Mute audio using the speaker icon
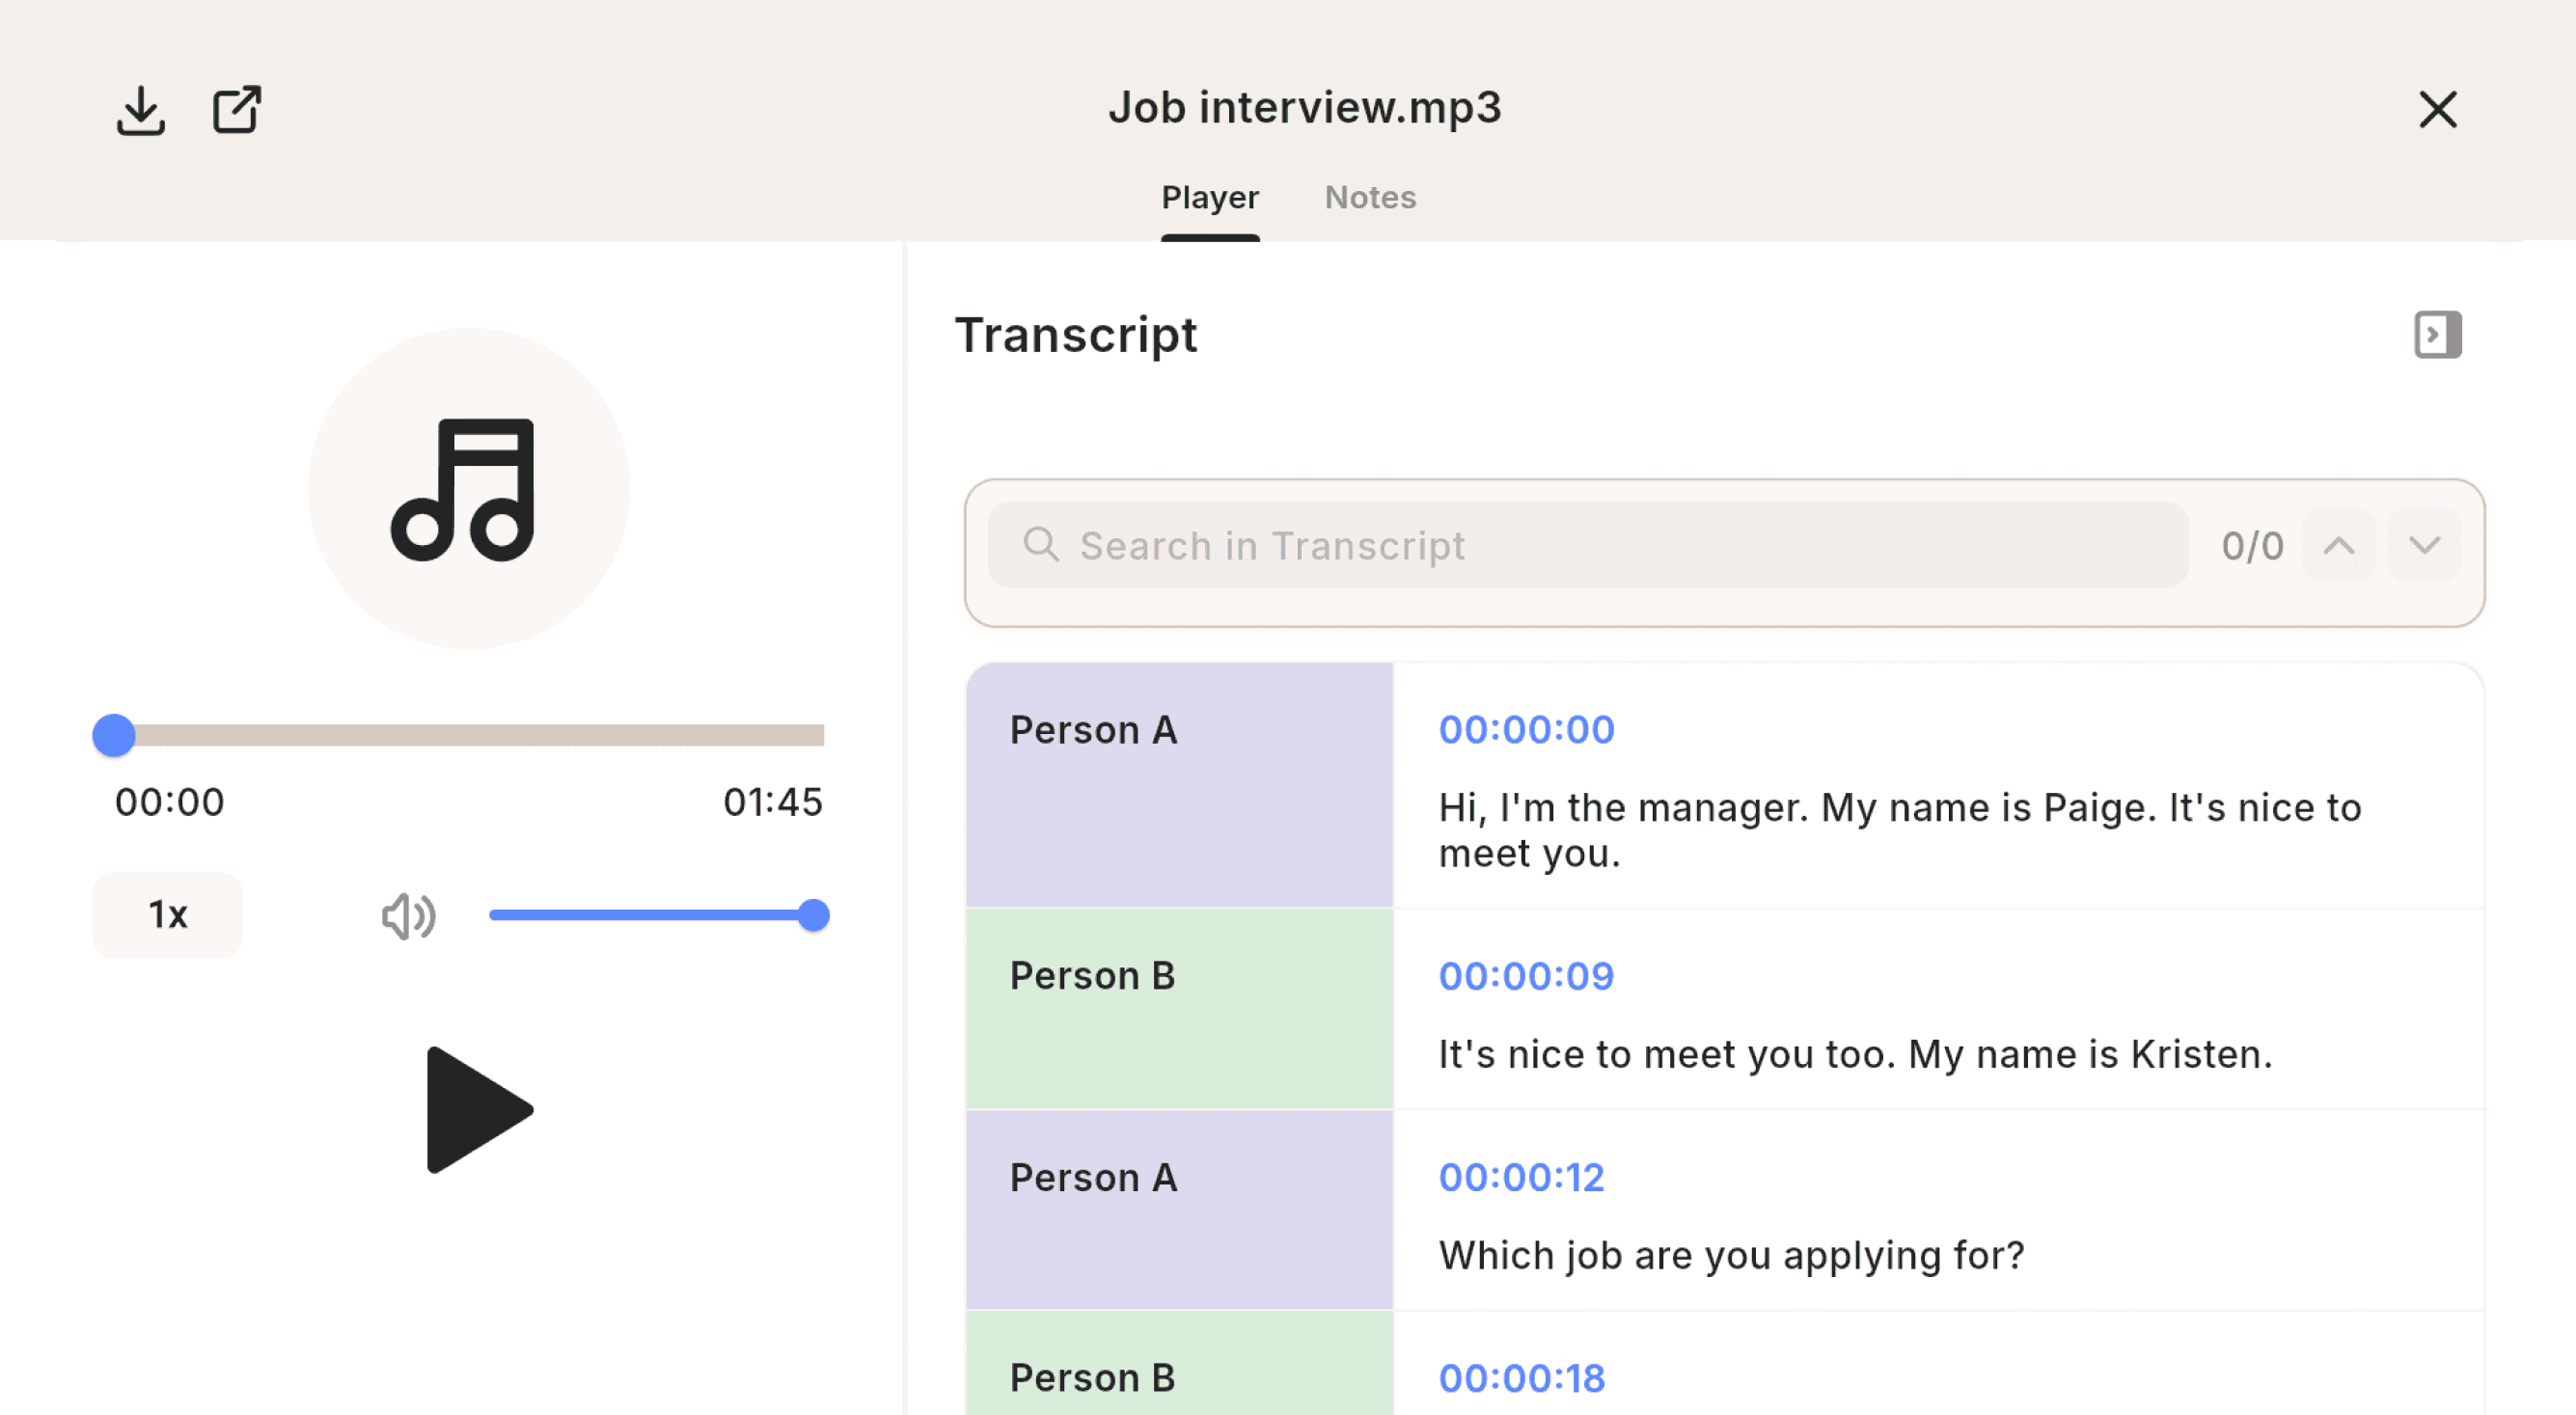Screen dimensions: 2576x1415 [x=407, y=914]
